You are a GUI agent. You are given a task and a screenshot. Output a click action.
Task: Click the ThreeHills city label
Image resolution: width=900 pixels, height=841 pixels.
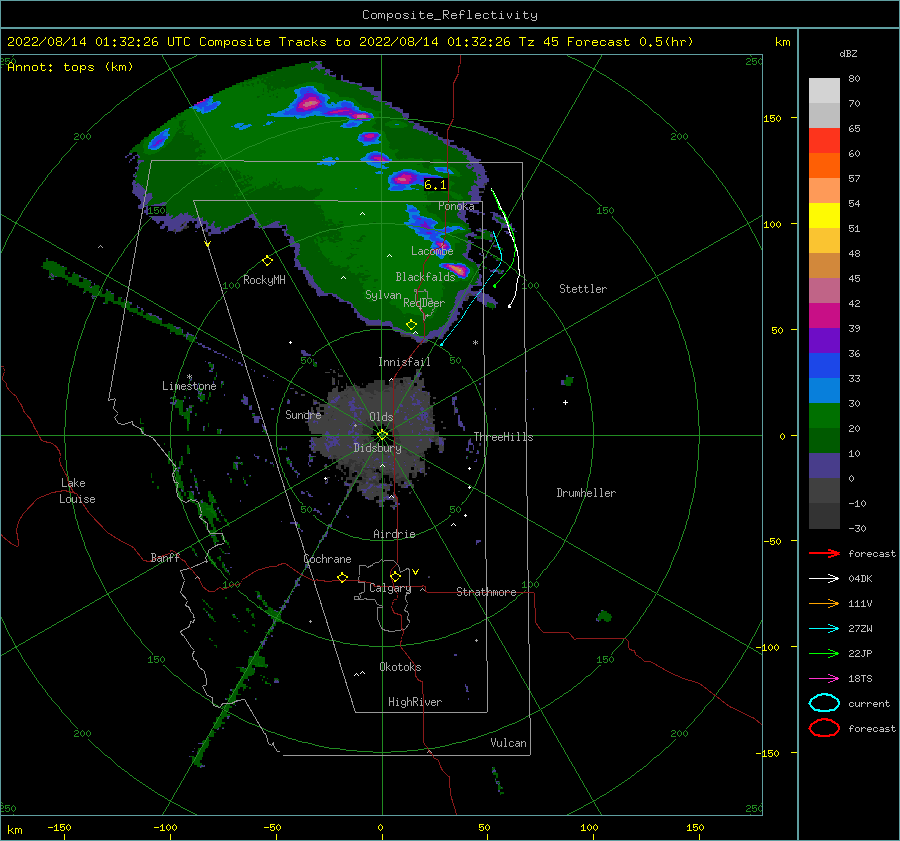503,437
